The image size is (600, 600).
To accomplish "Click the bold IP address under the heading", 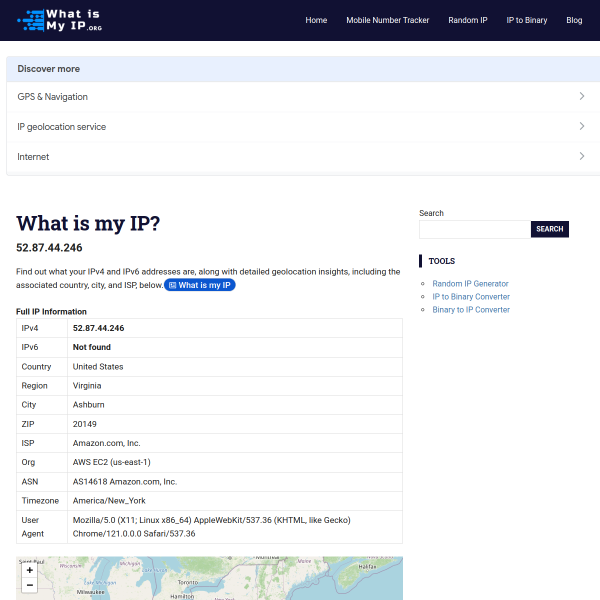I will (x=49, y=248).
